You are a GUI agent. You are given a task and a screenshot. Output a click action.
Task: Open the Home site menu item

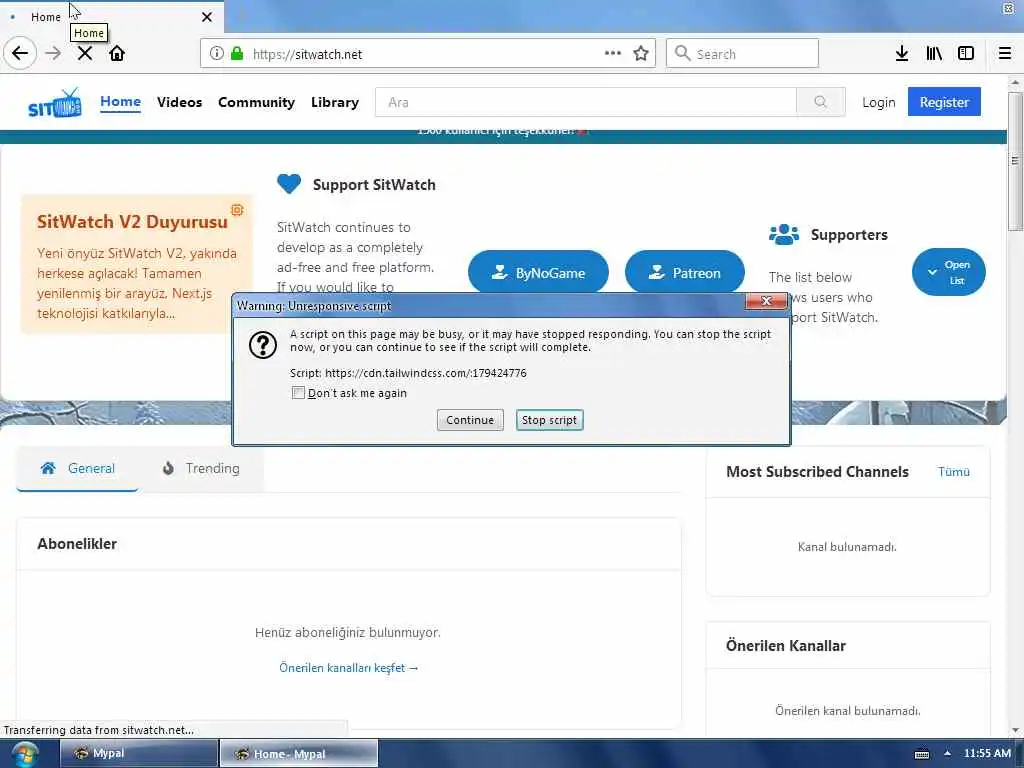tap(120, 102)
